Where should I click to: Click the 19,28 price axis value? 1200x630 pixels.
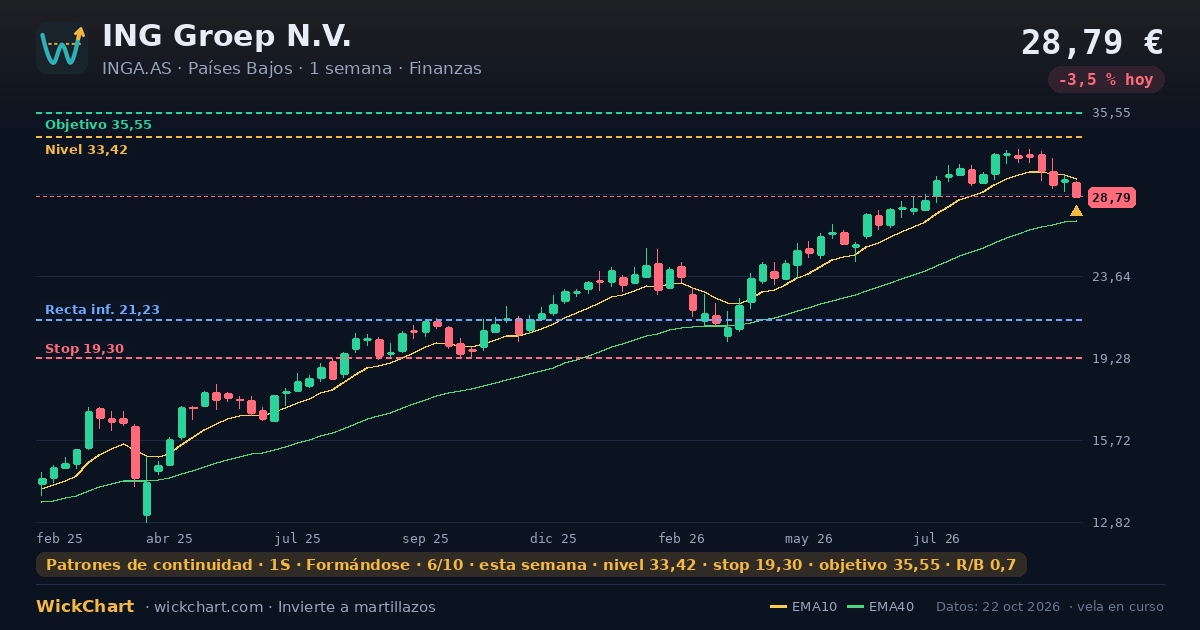coord(1111,359)
